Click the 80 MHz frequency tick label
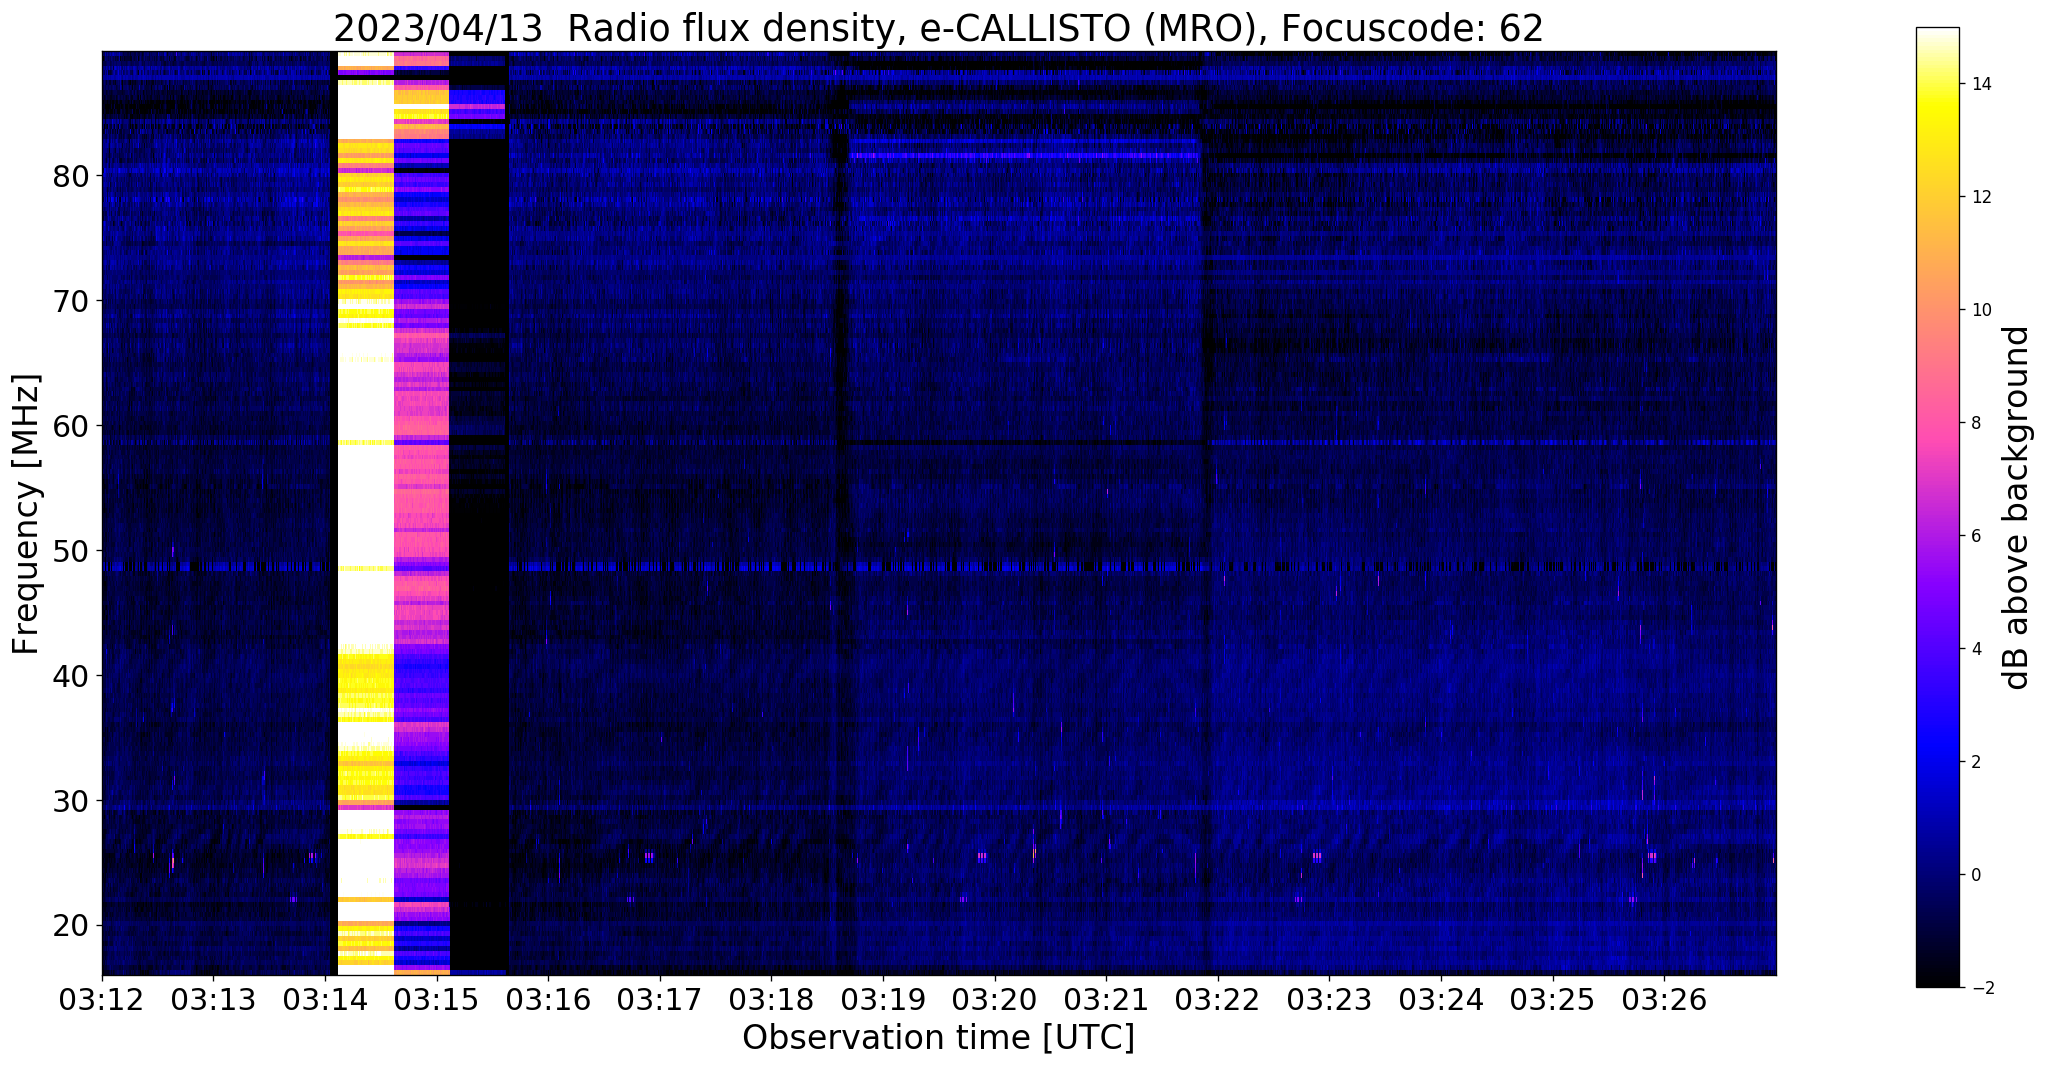 click(x=71, y=176)
